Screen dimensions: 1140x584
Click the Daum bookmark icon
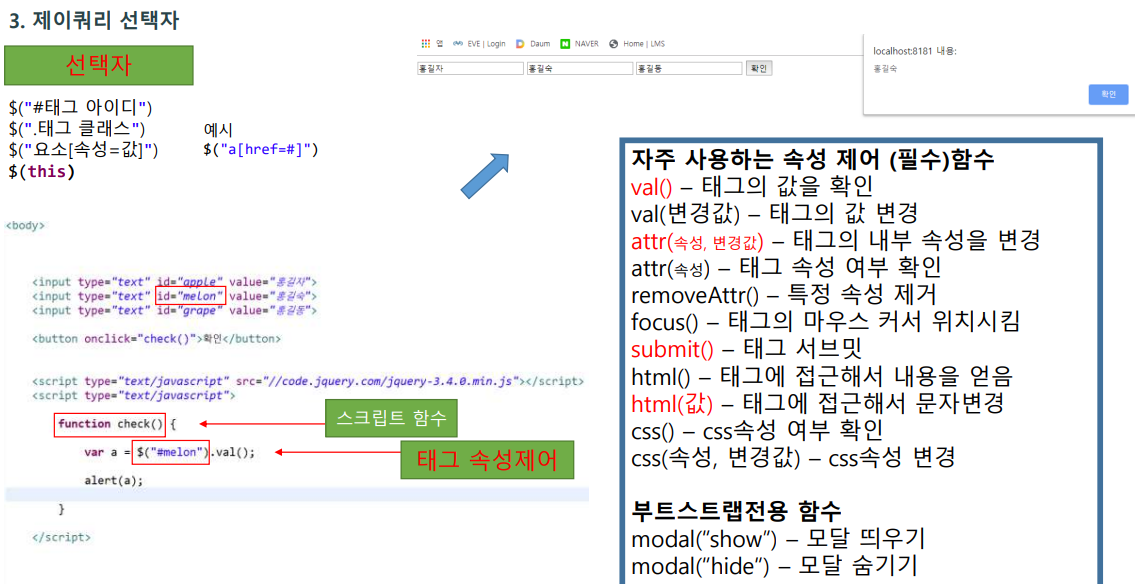pos(521,43)
